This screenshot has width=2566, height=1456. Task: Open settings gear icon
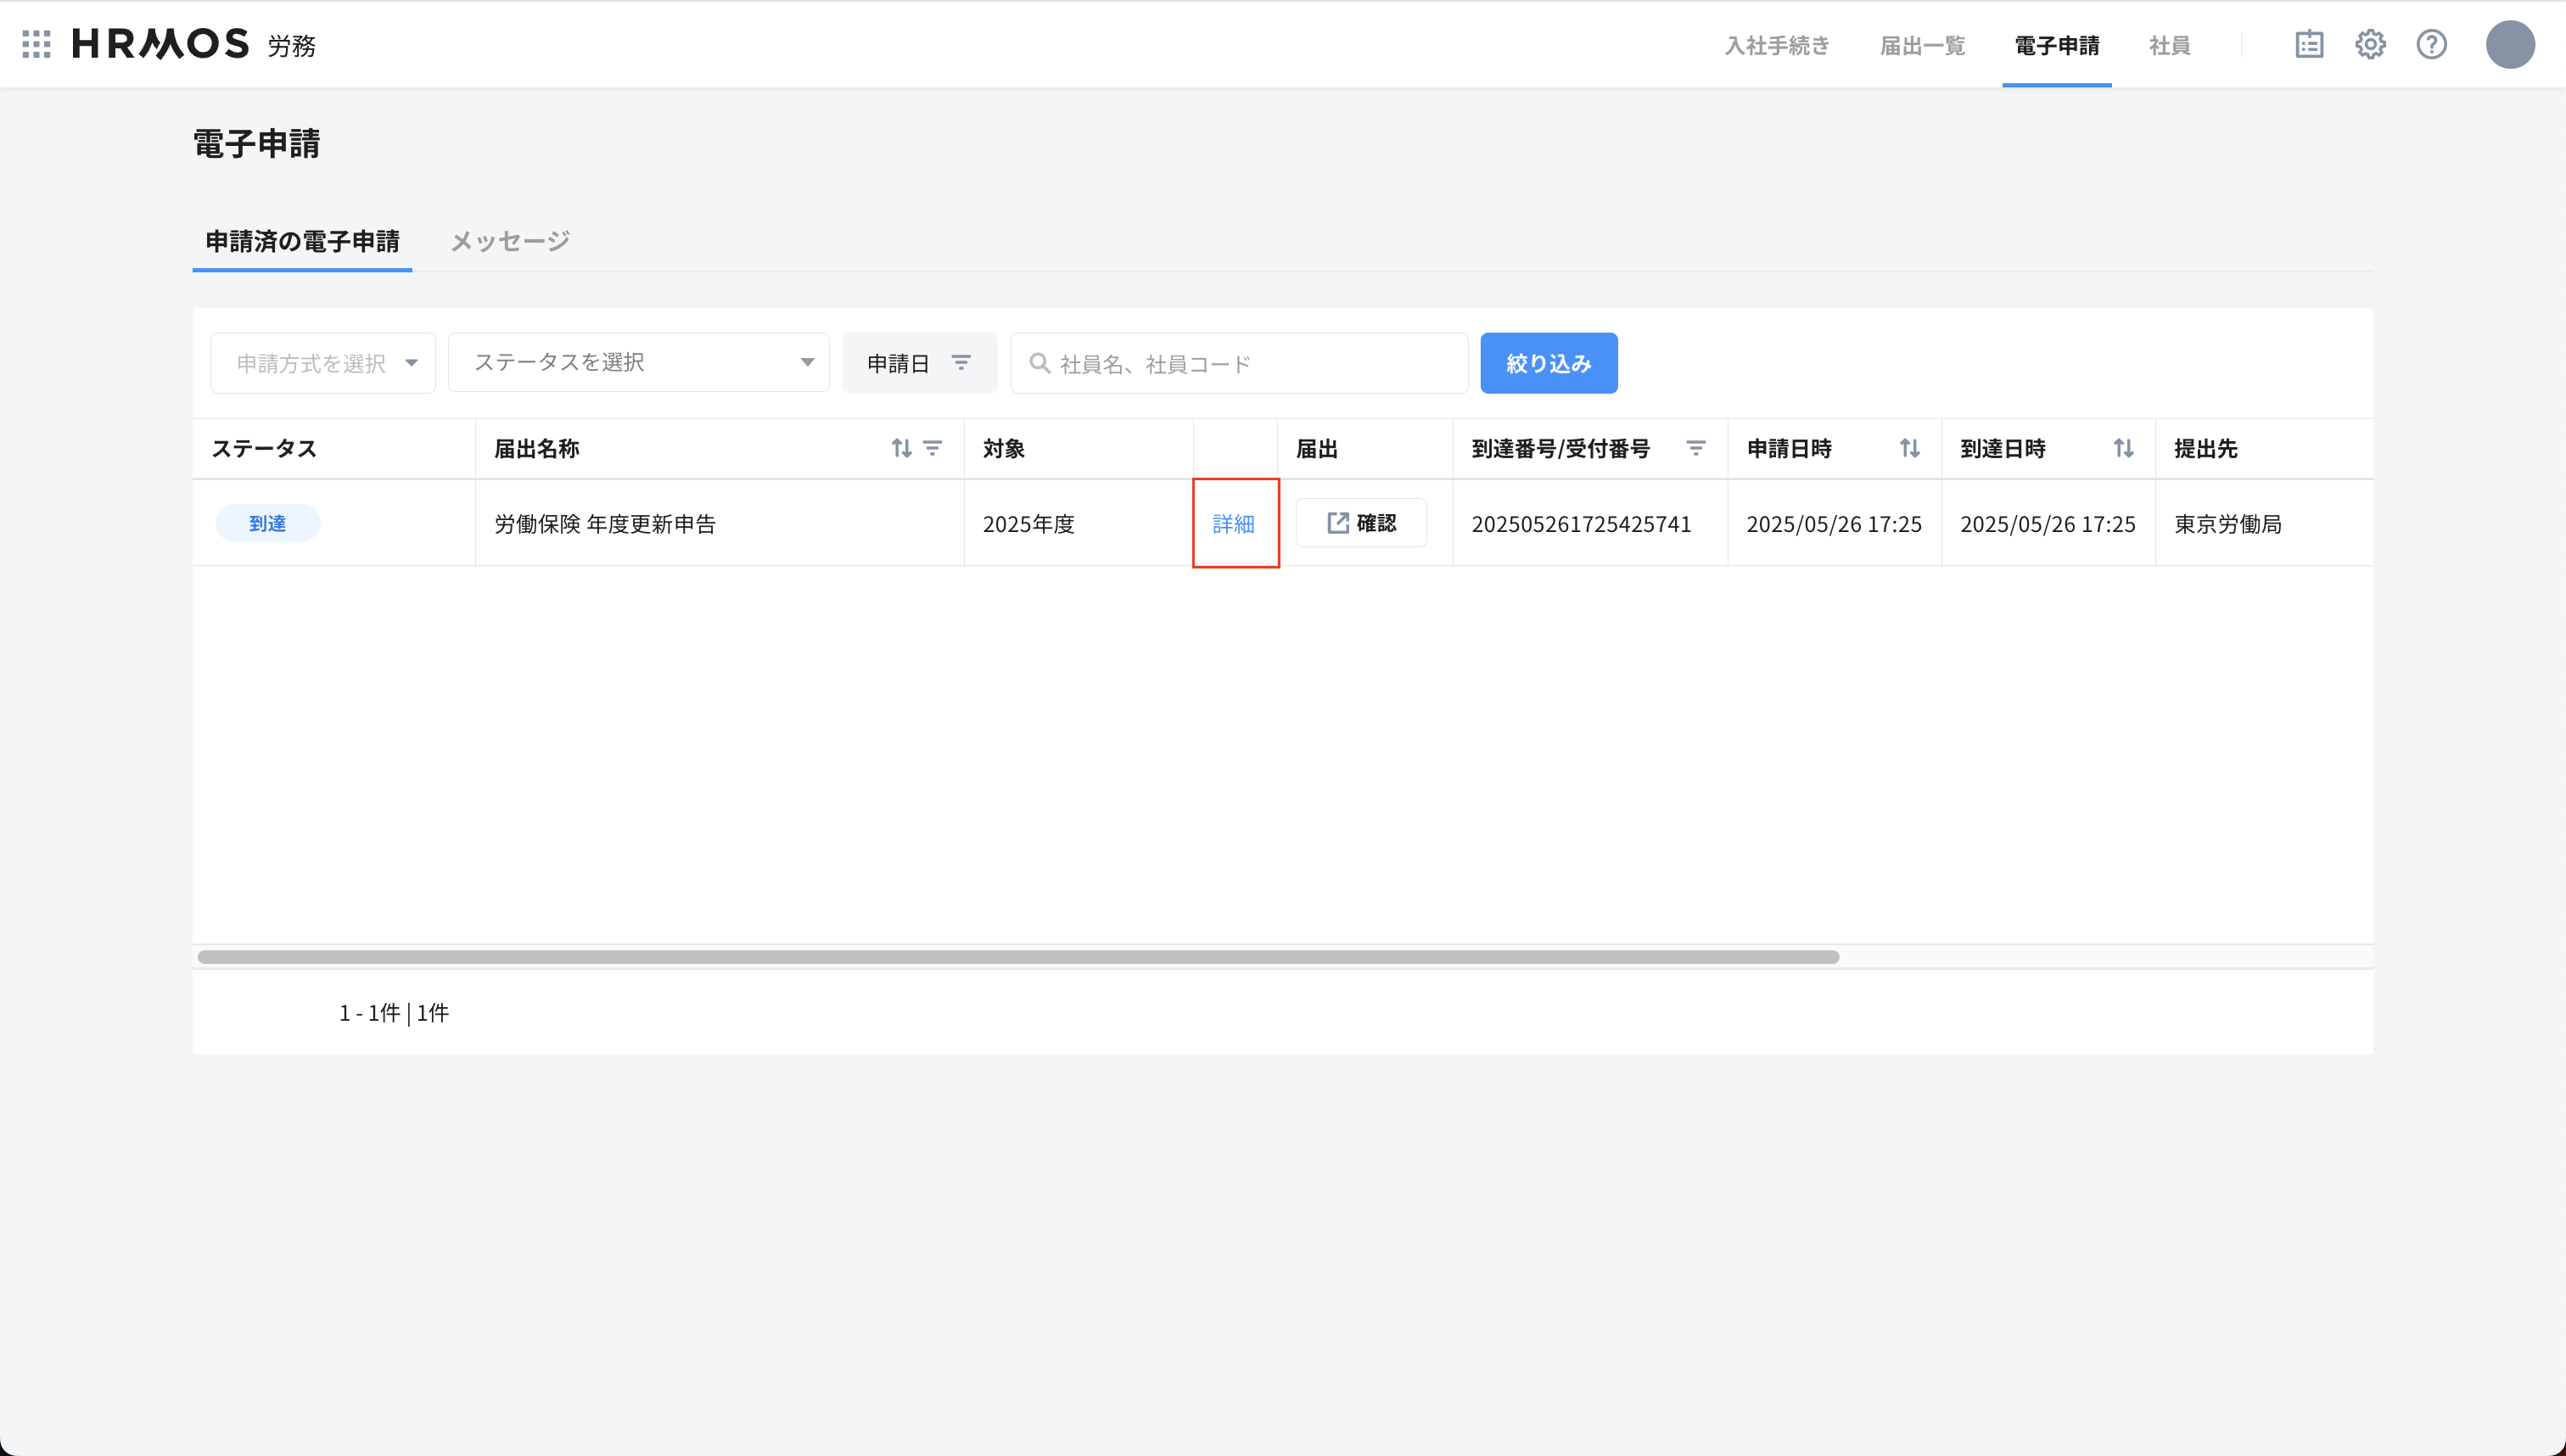[x=2370, y=44]
